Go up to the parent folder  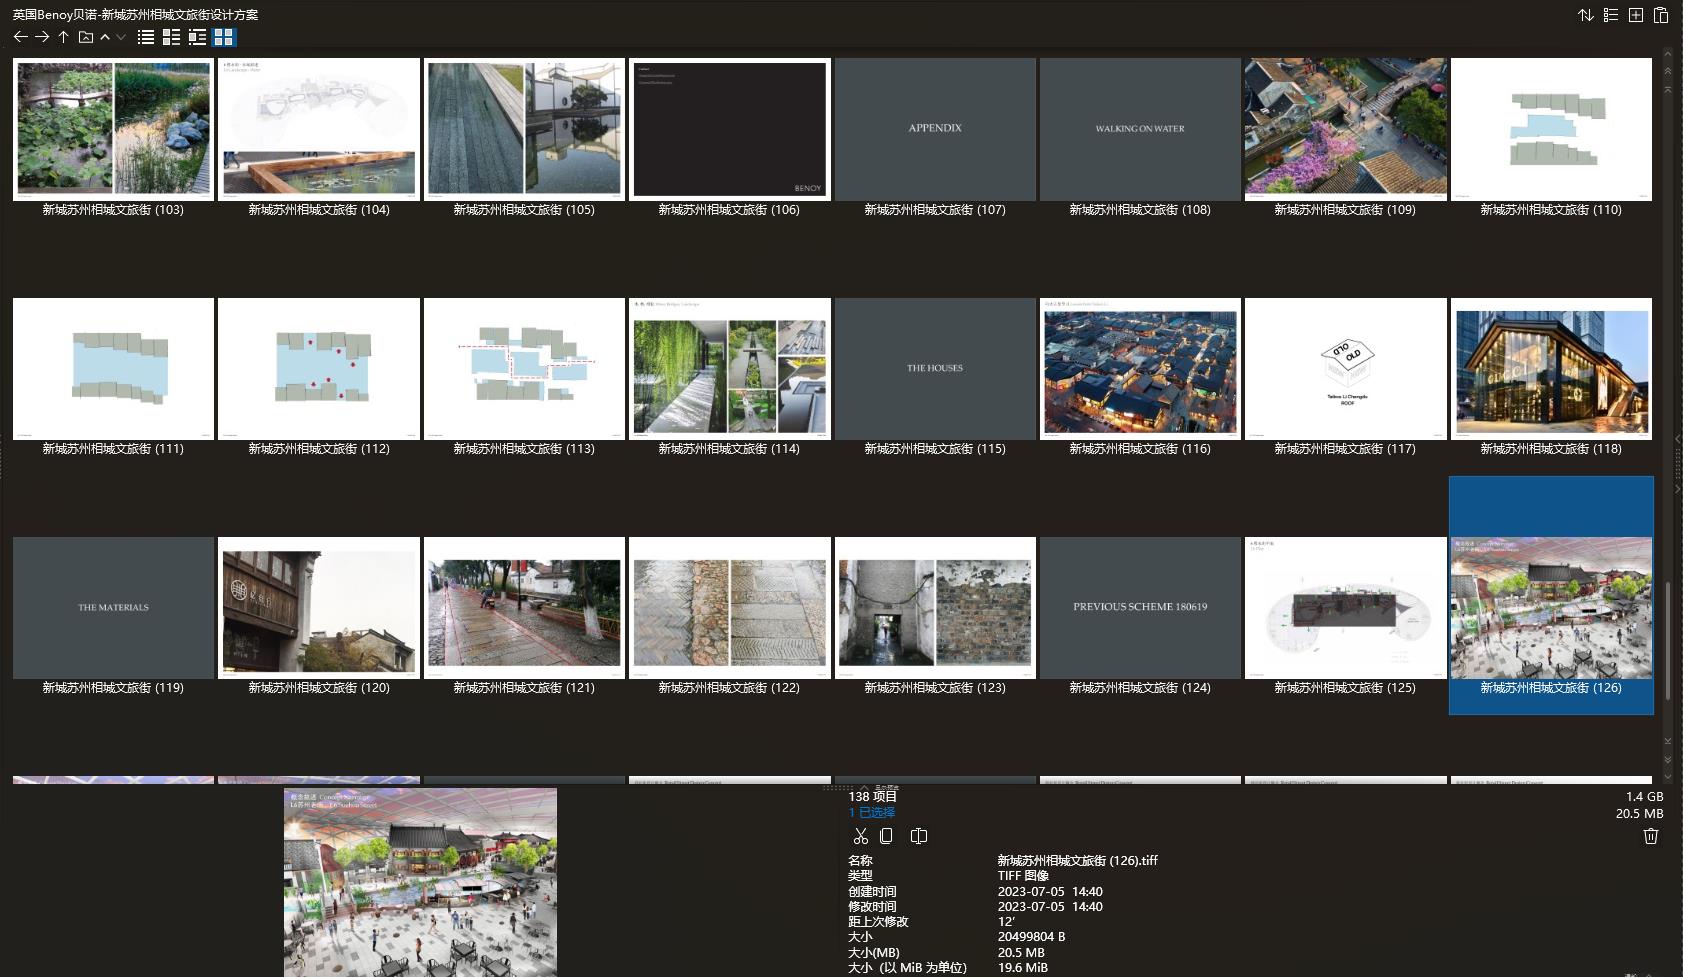tap(63, 37)
